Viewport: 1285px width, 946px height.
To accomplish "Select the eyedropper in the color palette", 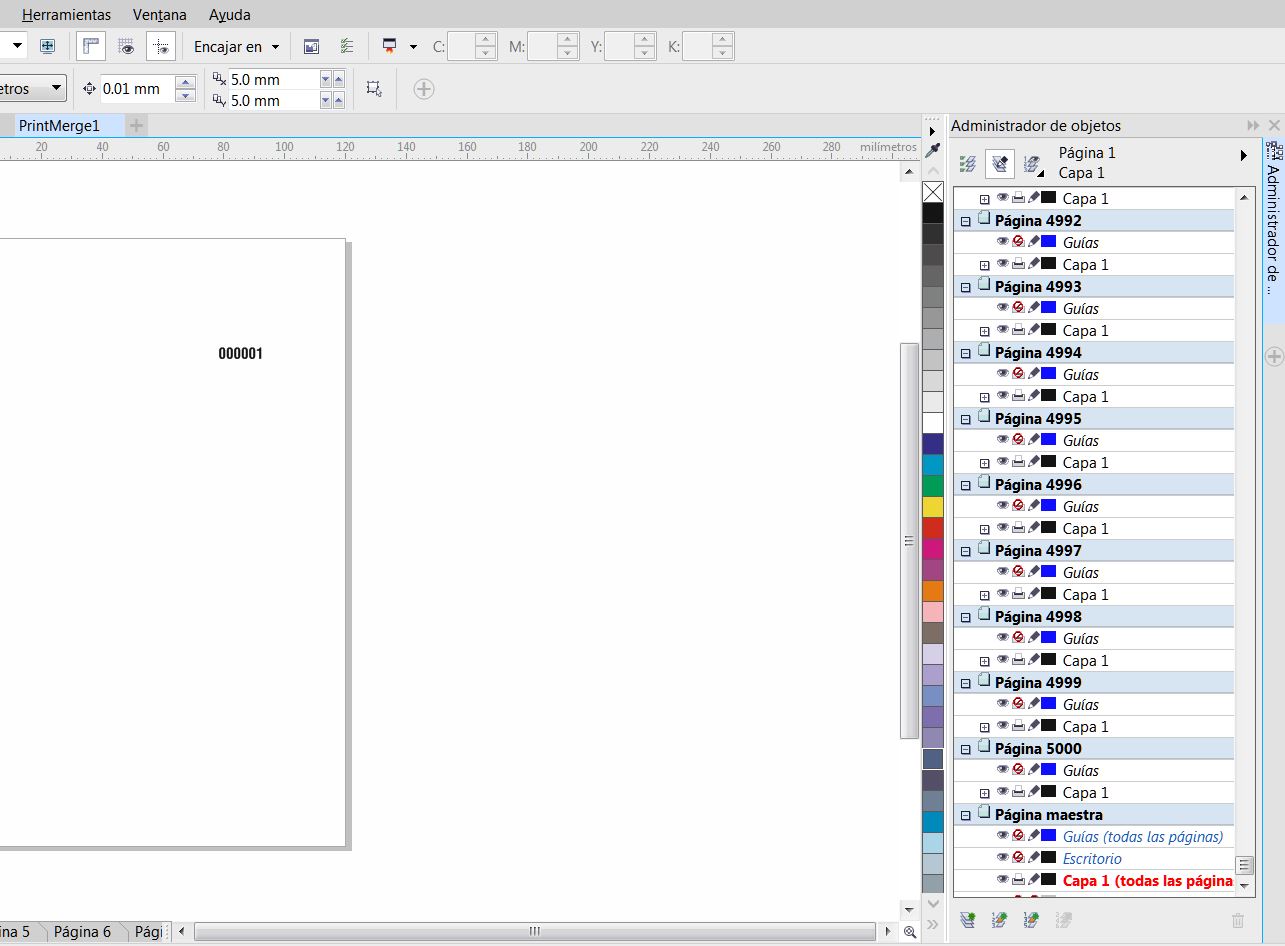I will [933, 151].
